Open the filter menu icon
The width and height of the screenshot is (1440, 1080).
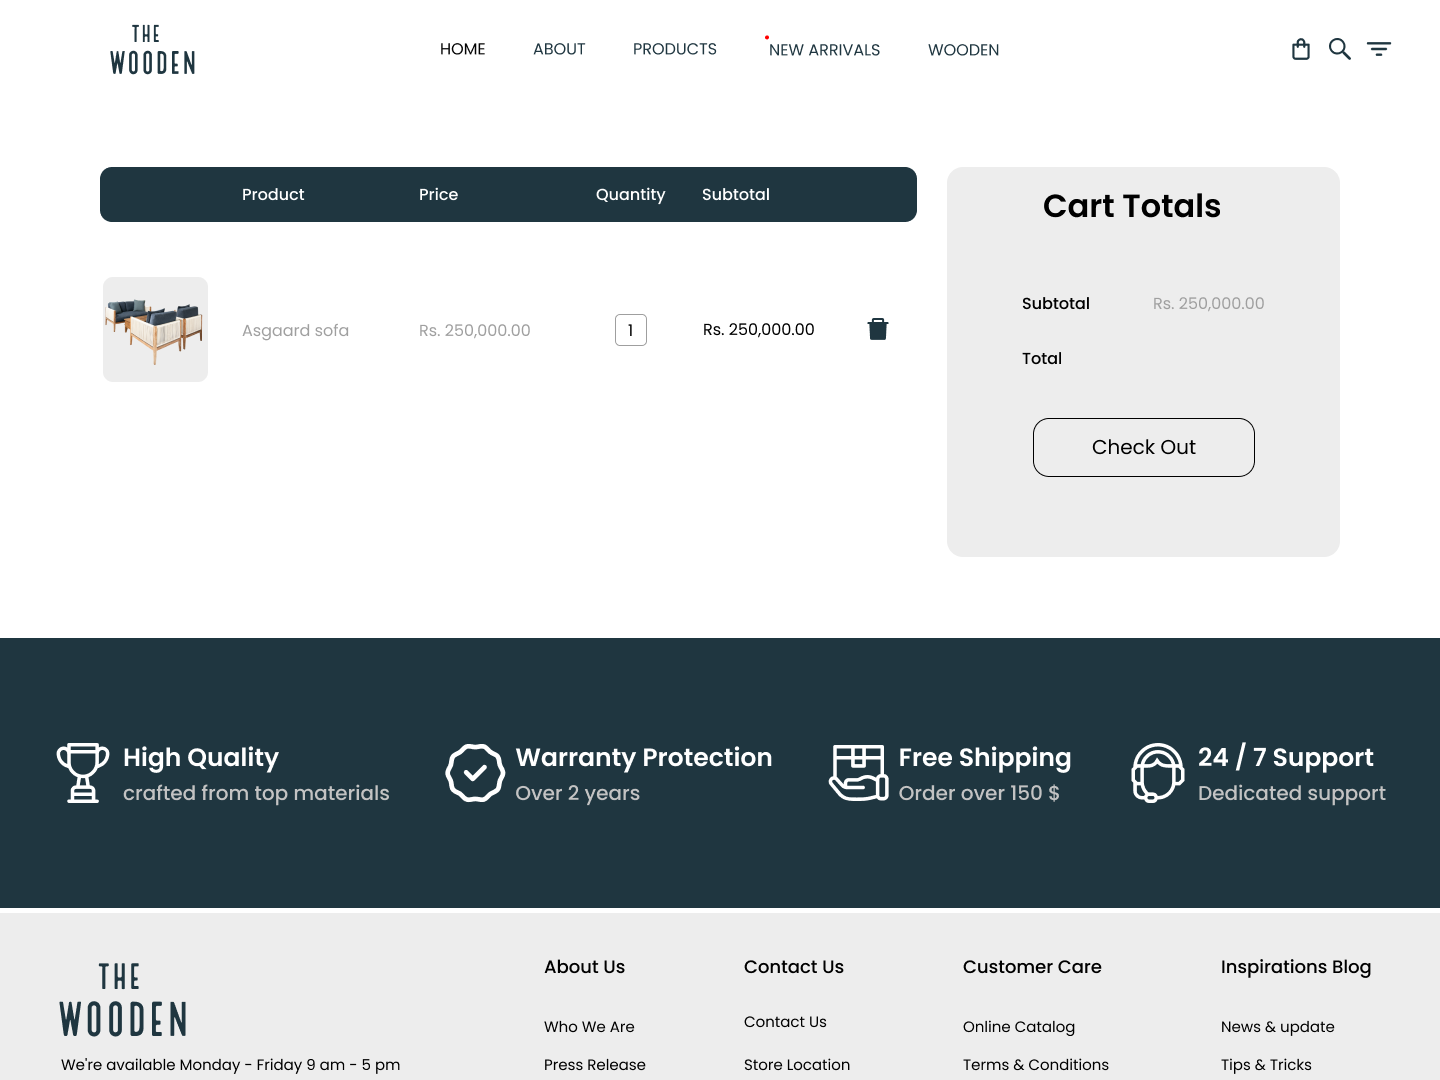(1379, 48)
